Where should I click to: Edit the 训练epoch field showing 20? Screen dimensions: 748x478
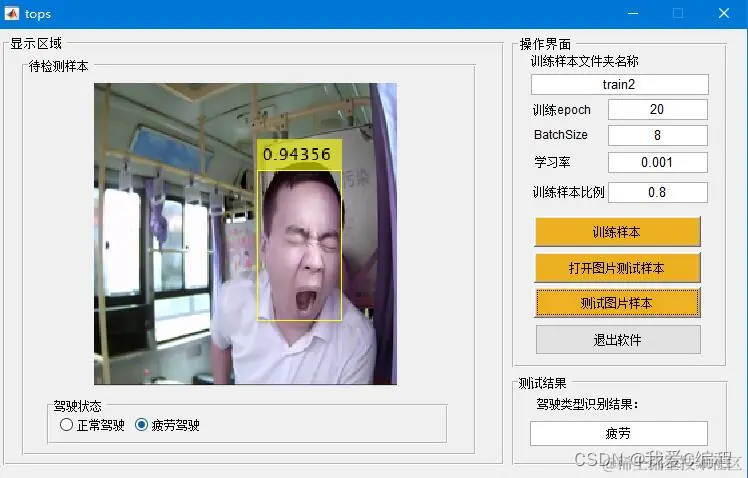coord(657,109)
